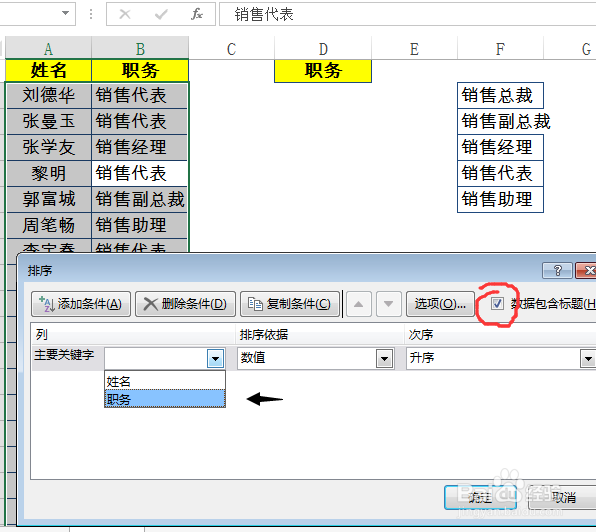Move sort condition down with arrow button
This screenshot has height=532, width=596.
pos(388,304)
